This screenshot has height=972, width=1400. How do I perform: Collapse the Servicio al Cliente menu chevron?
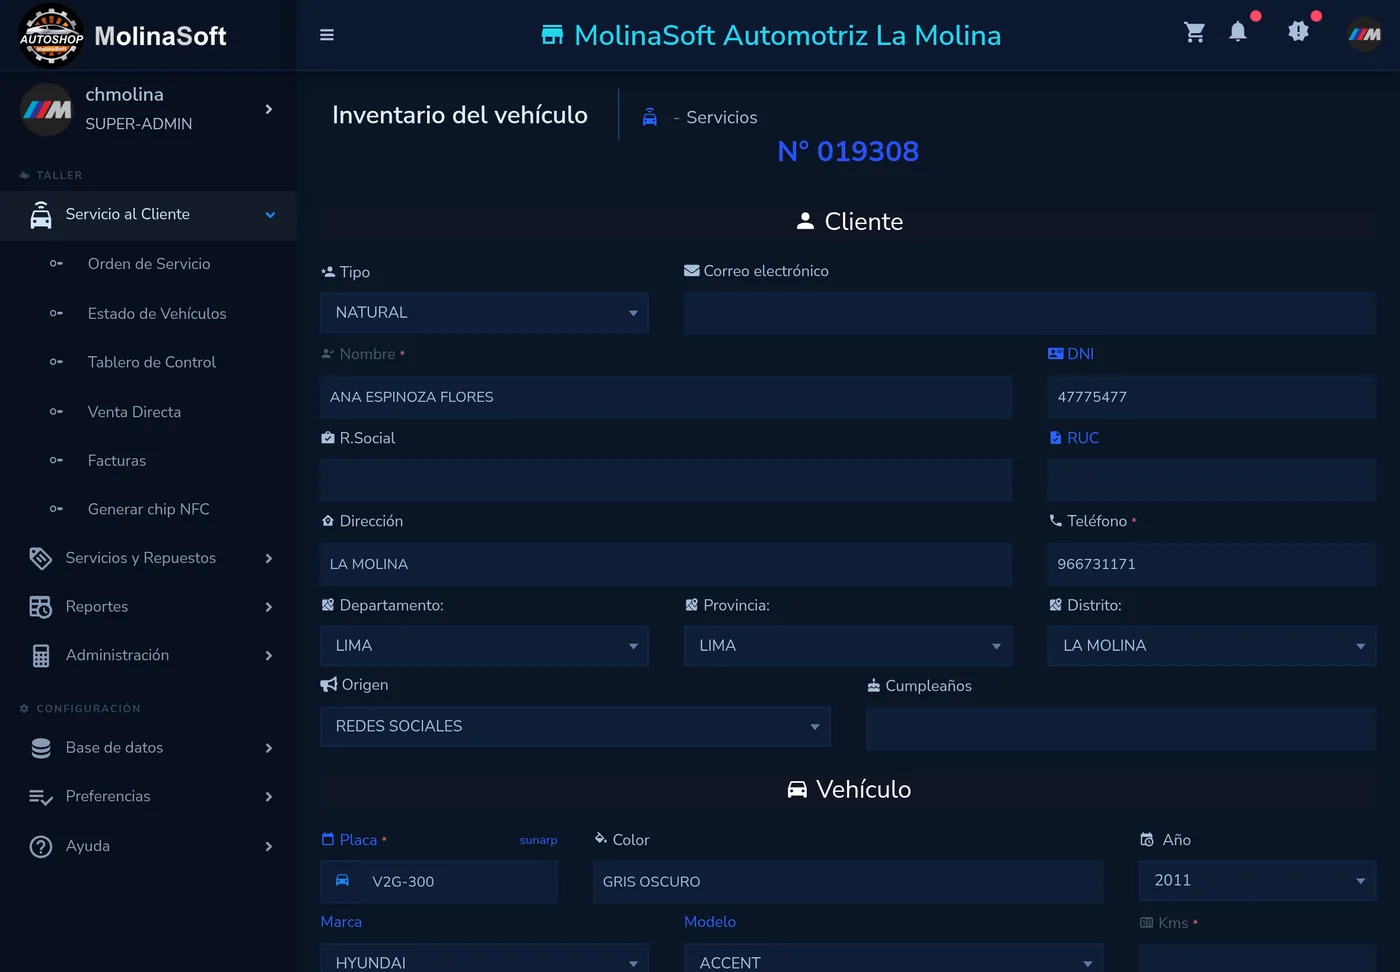click(270, 215)
